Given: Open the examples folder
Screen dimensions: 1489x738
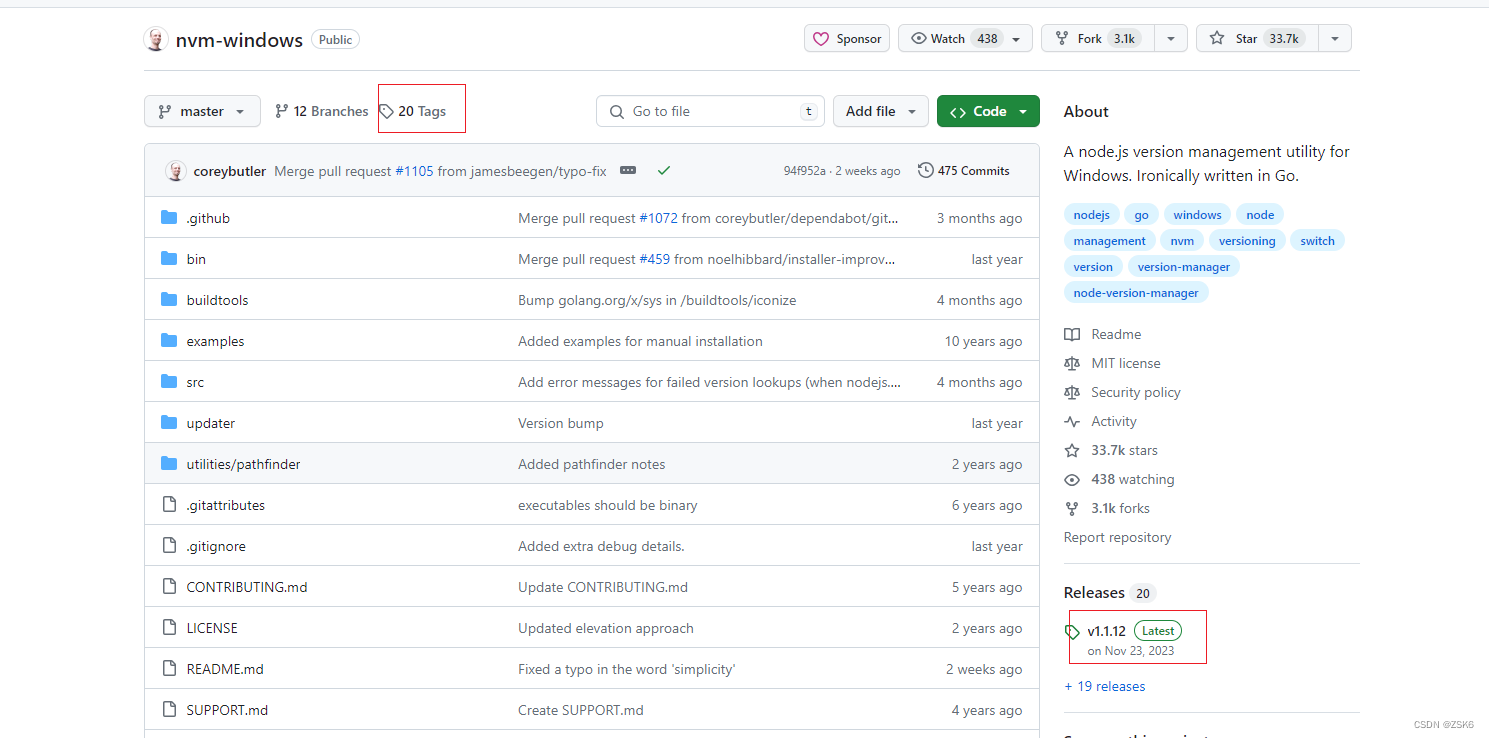Looking at the screenshot, I should tap(215, 341).
